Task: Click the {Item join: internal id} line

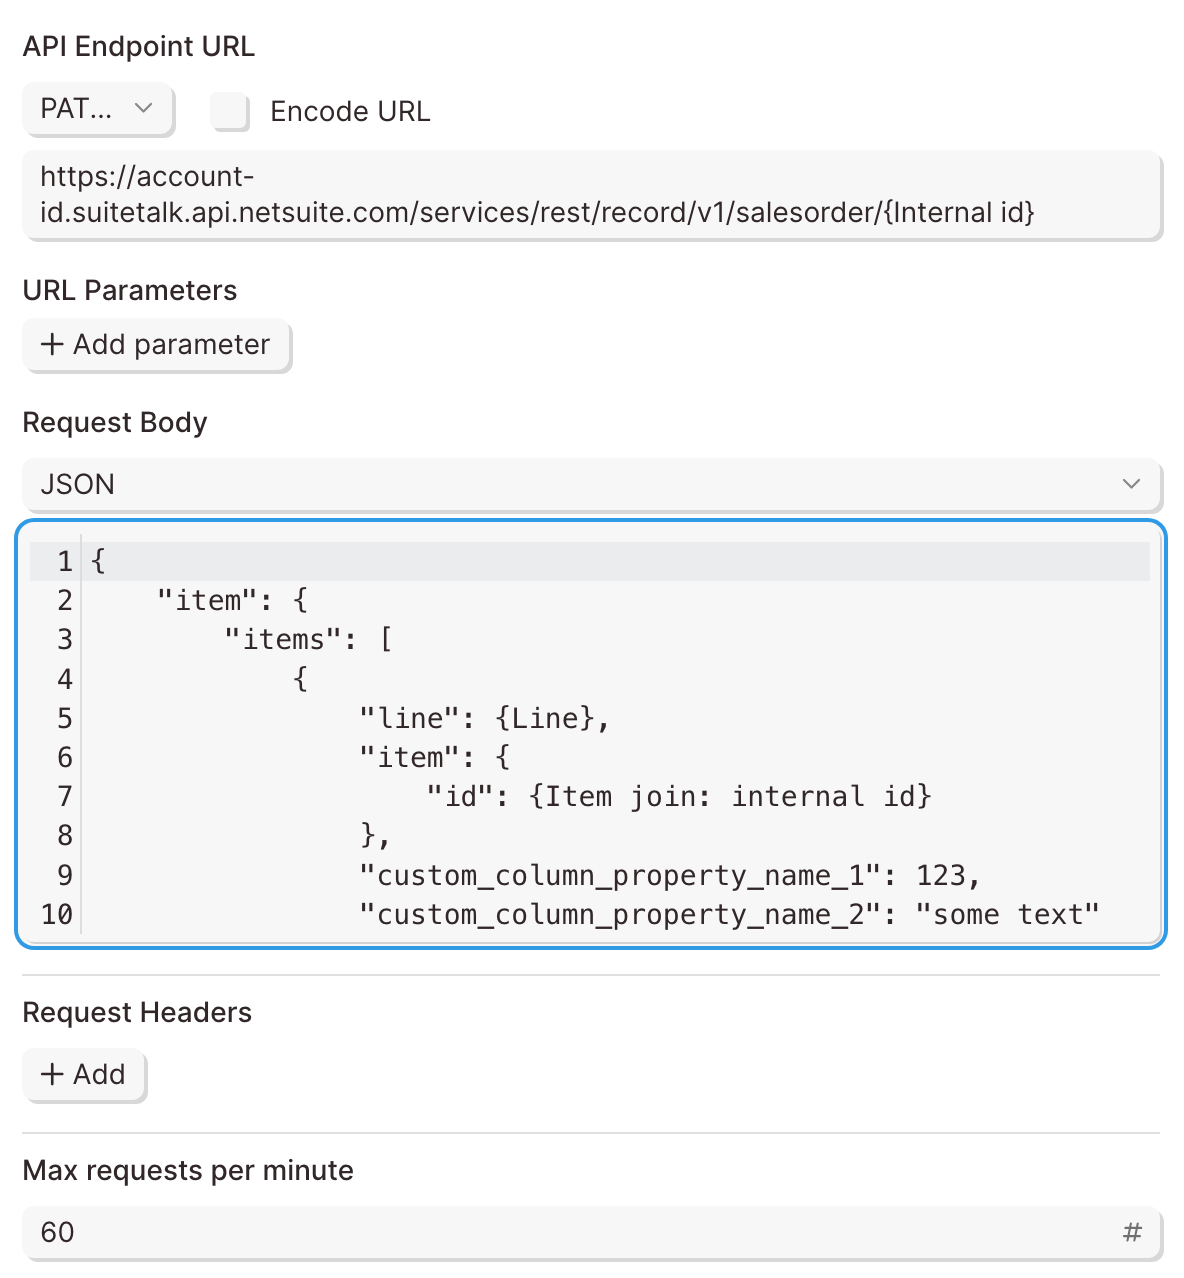Action: pyautogui.click(x=679, y=797)
